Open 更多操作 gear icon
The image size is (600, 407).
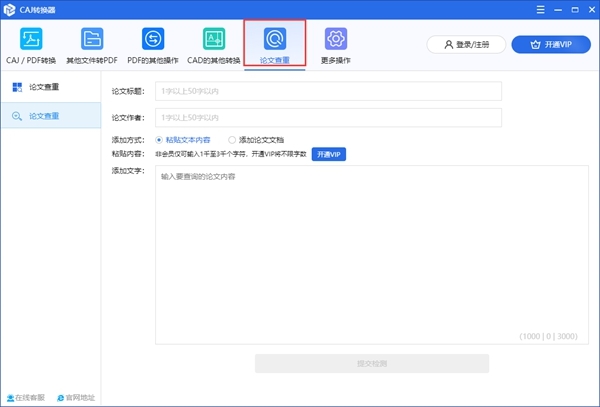click(335, 39)
